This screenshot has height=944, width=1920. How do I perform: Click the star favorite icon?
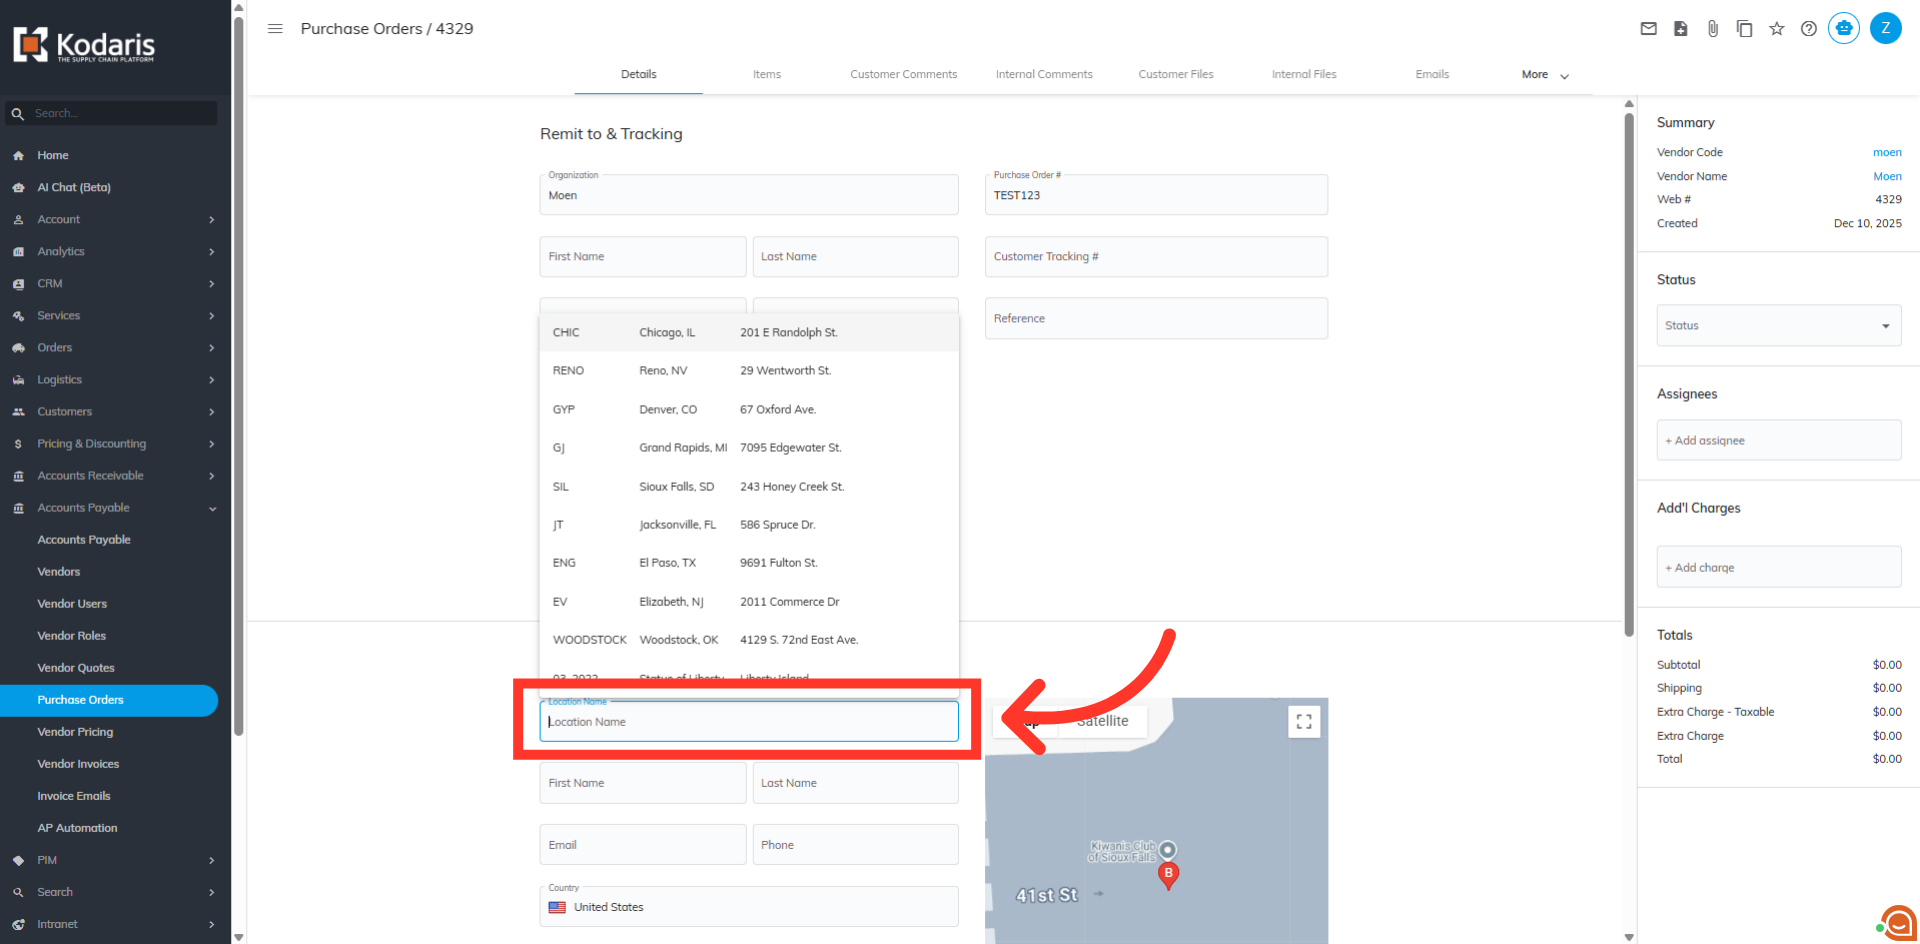(1777, 29)
